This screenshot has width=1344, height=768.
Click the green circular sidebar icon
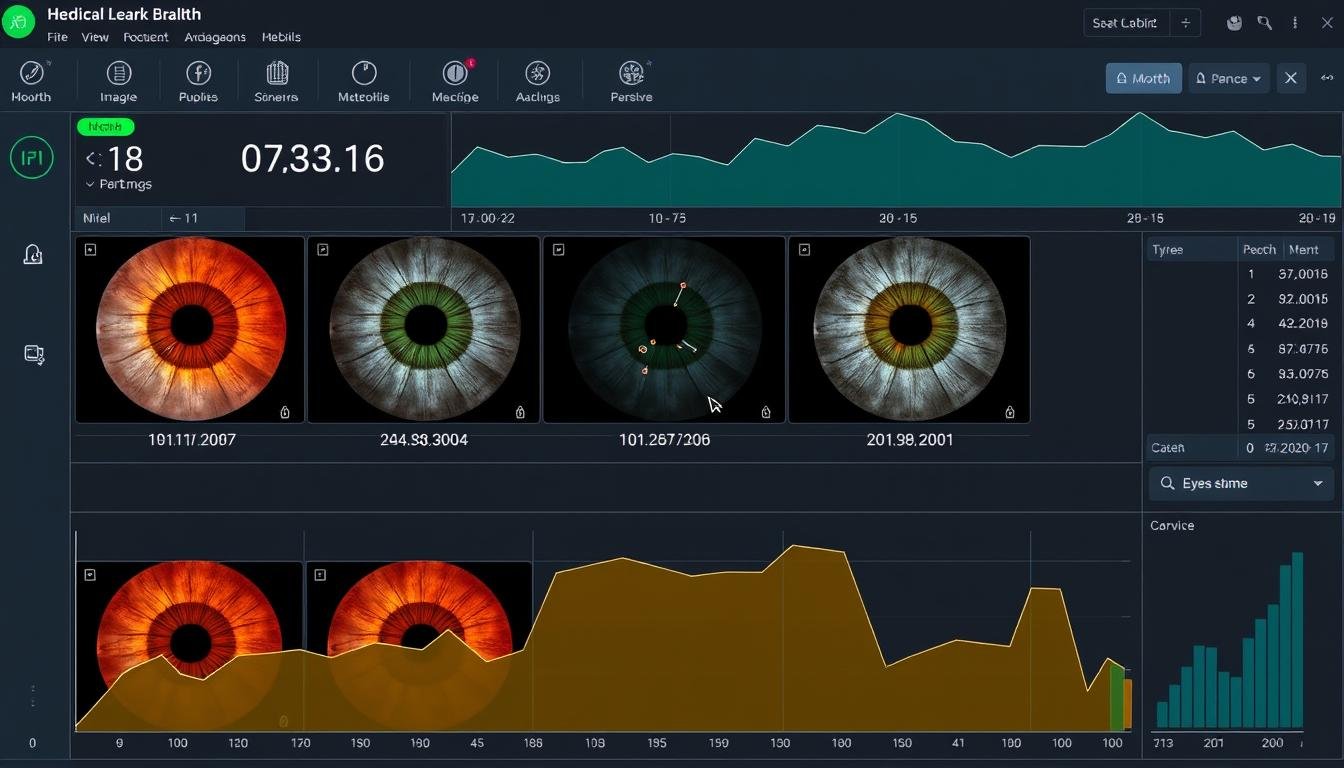(31, 158)
